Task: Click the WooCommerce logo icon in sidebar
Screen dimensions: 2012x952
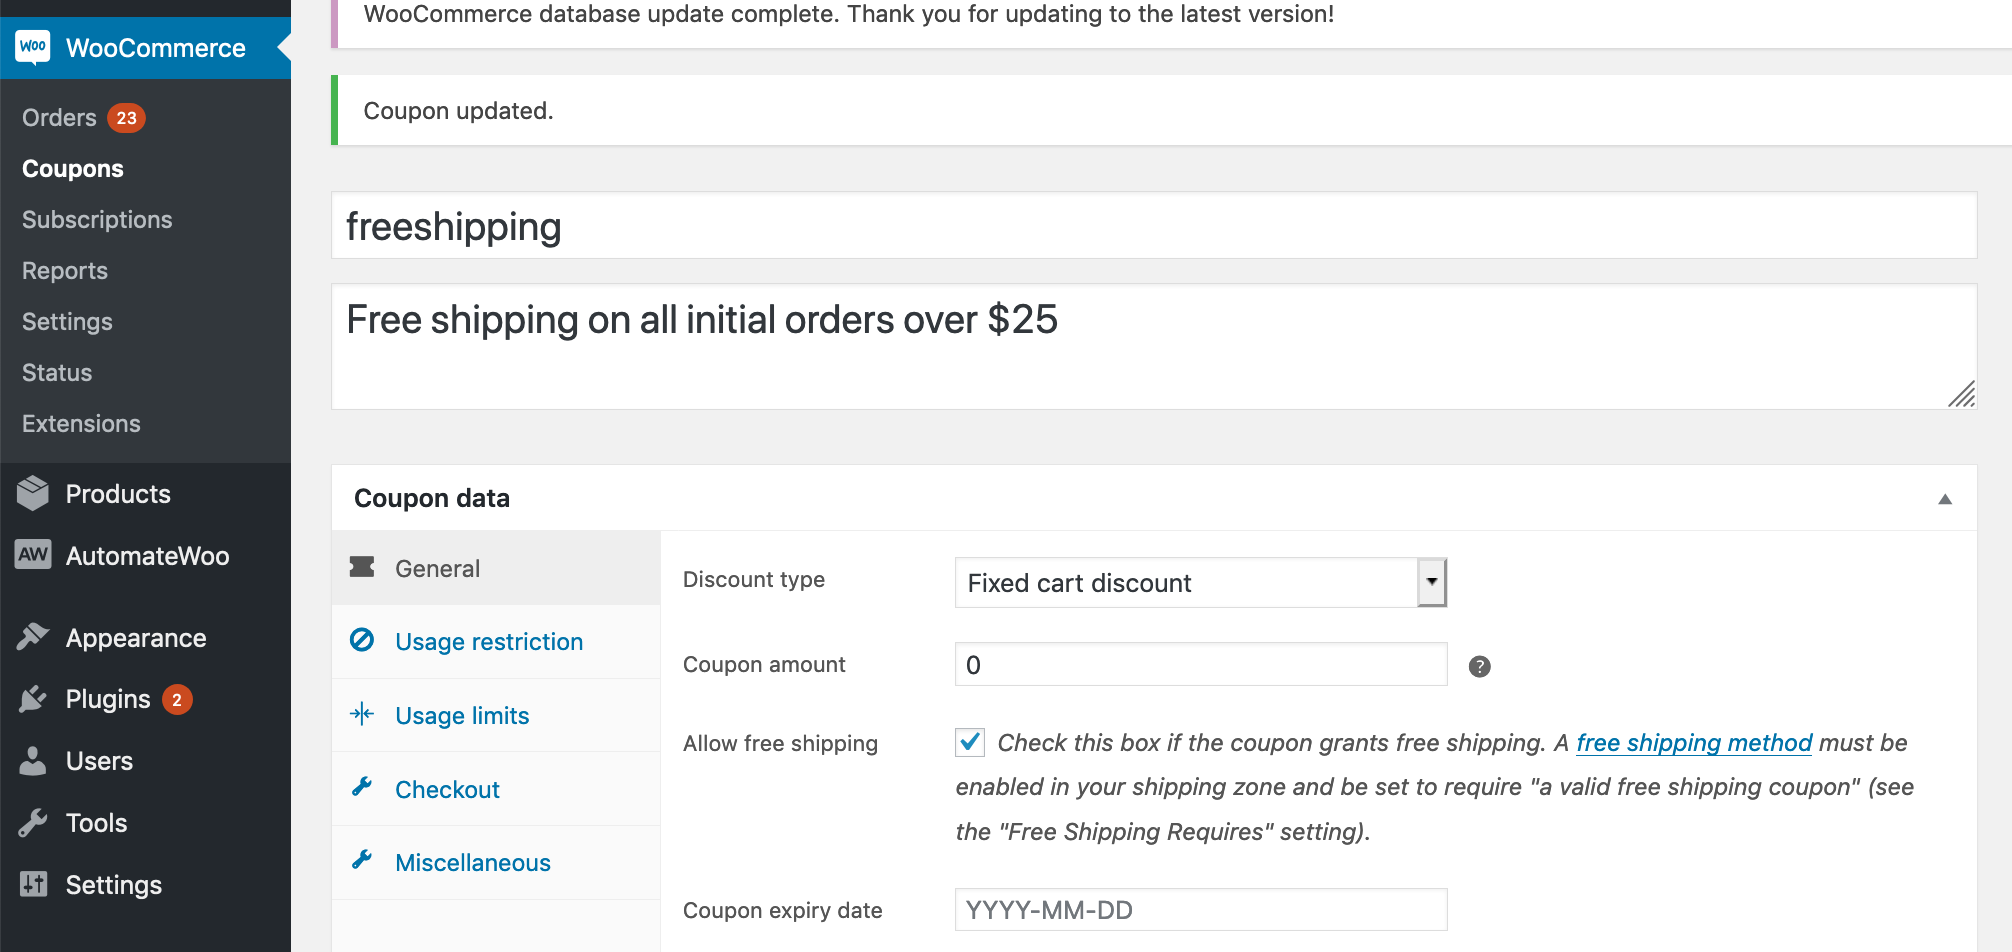Action: tap(33, 47)
